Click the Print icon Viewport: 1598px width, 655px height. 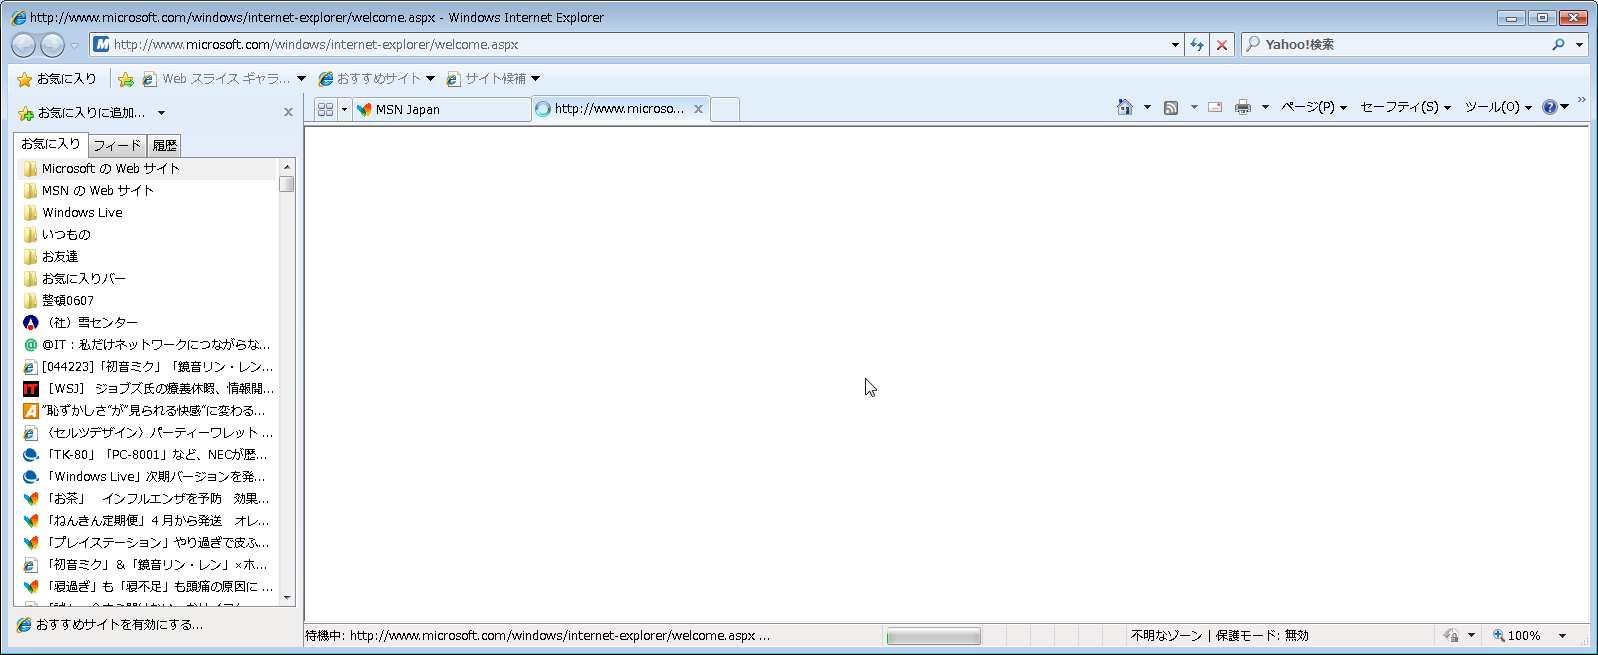(x=1243, y=107)
